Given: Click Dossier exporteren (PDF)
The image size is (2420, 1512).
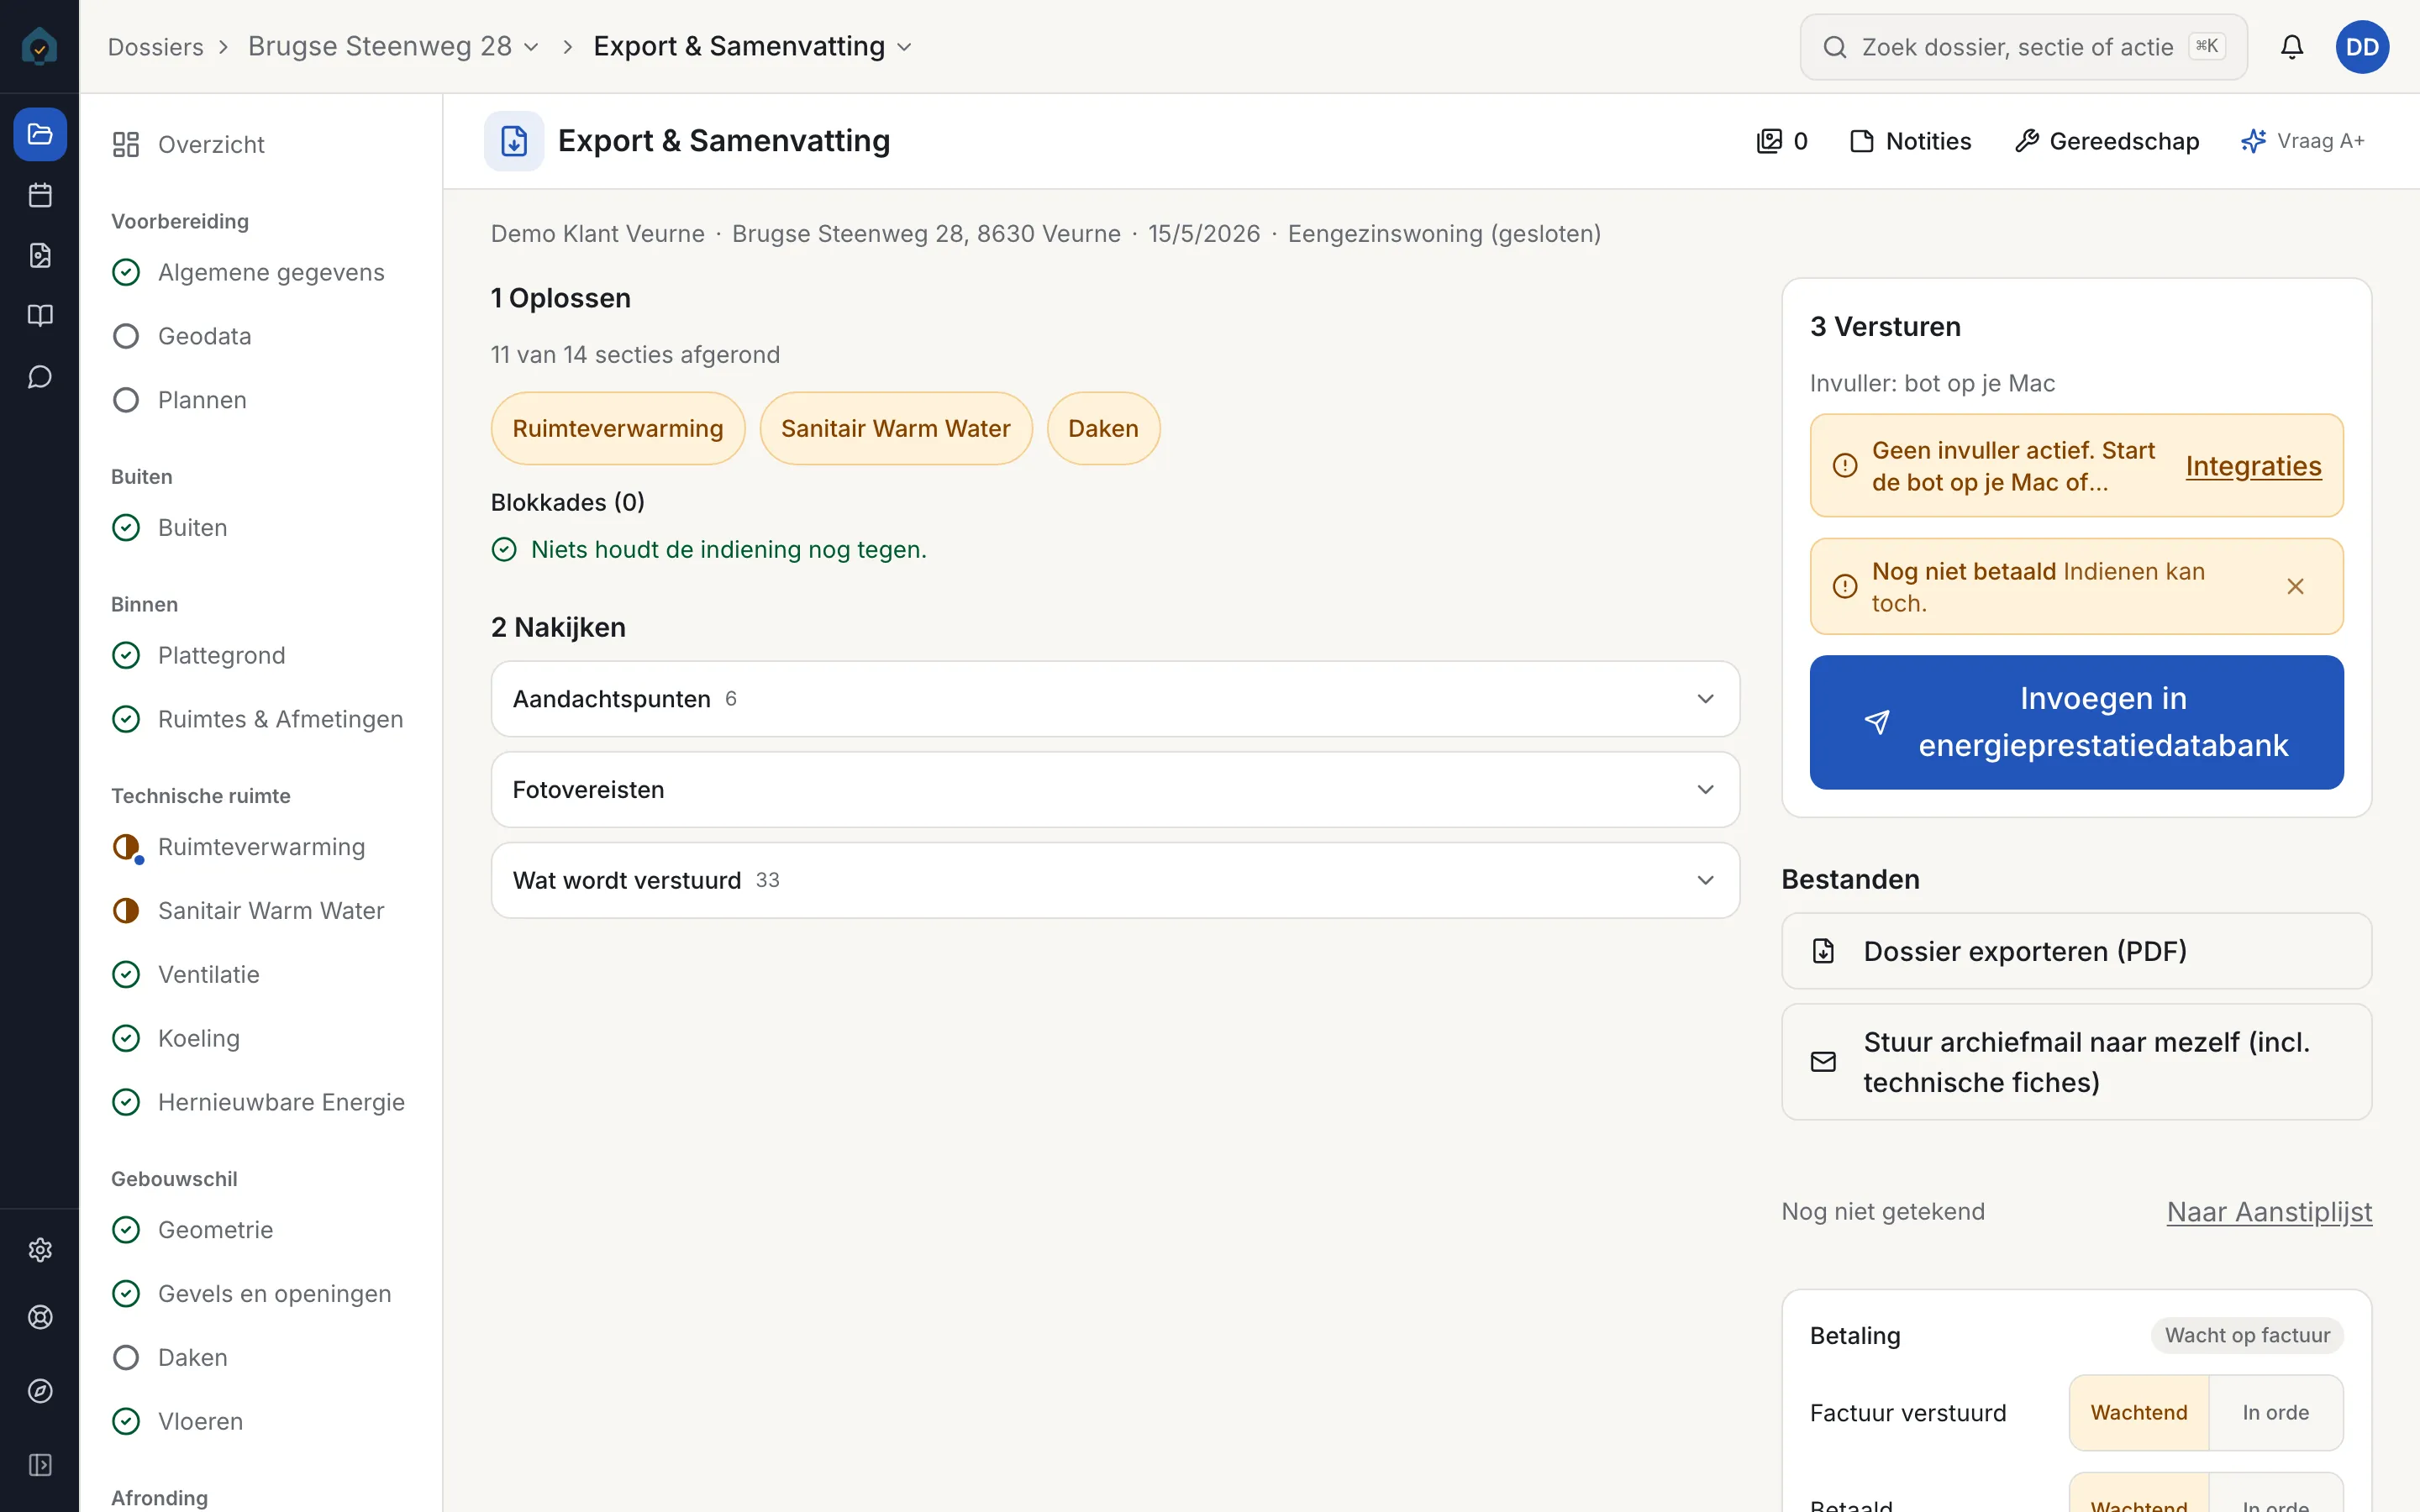Looking at the screenshot, I should (x=2076, y=951).
